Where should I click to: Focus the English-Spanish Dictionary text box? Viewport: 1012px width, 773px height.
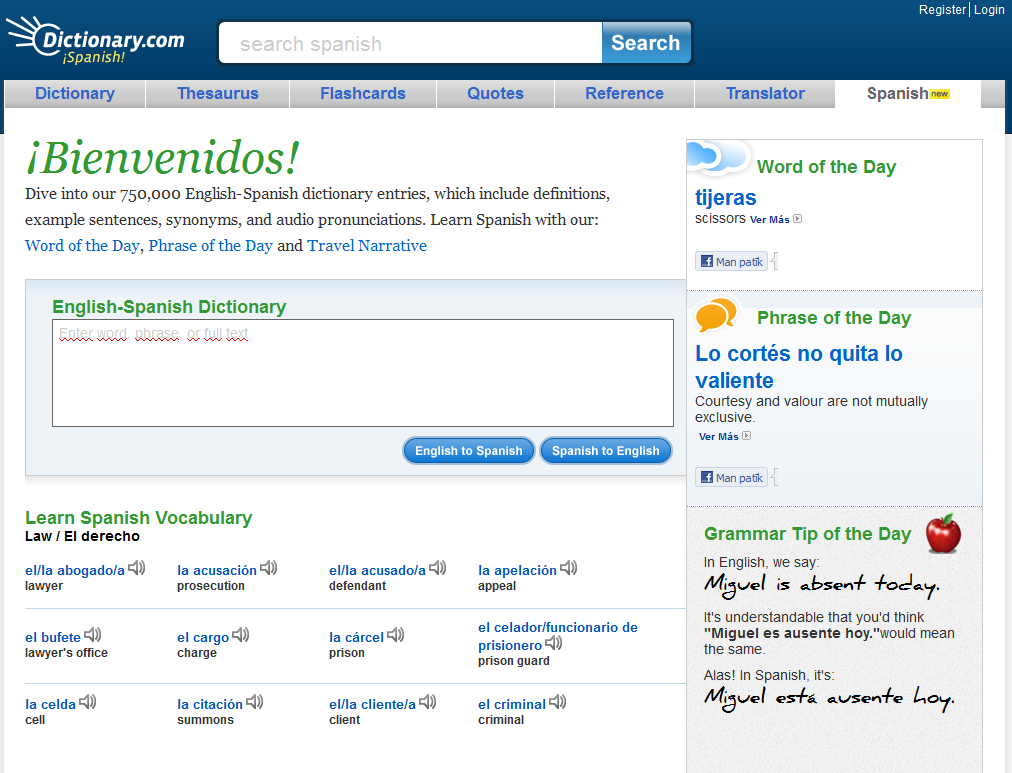[x=362, y=373]
